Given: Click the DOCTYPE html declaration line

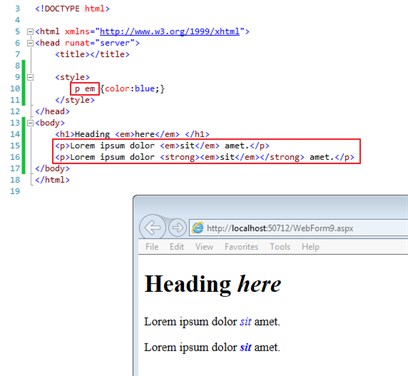Looking at the screenshot, I should (x=72, y=8).
